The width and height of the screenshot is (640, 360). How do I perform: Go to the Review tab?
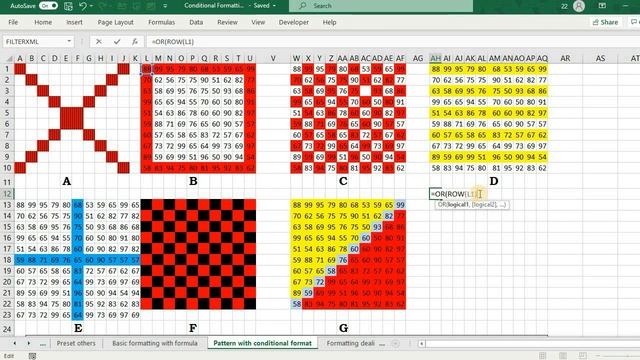point(227,22)
